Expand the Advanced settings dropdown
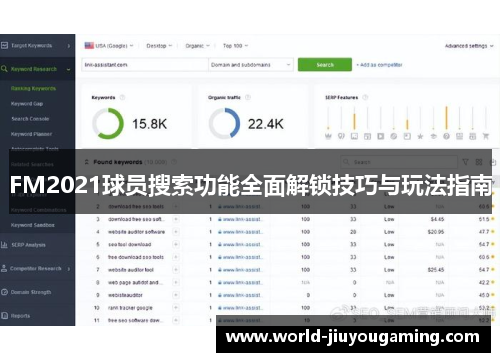Image resolution: width=500 pixels, height=362 pixels. click(x=469, y=46)
